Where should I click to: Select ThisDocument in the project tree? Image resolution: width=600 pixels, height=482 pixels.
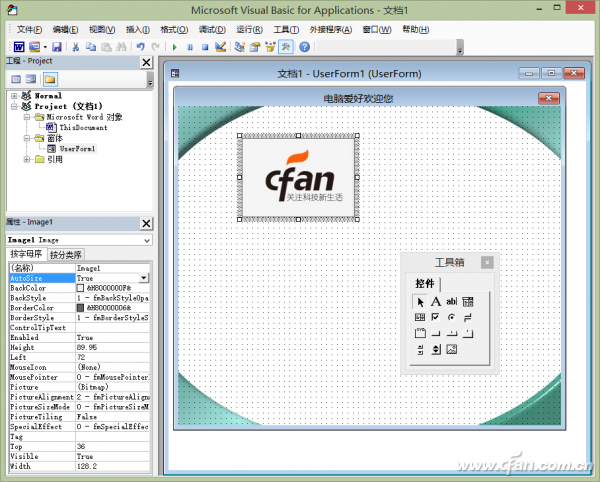click(x=83, y=127)
